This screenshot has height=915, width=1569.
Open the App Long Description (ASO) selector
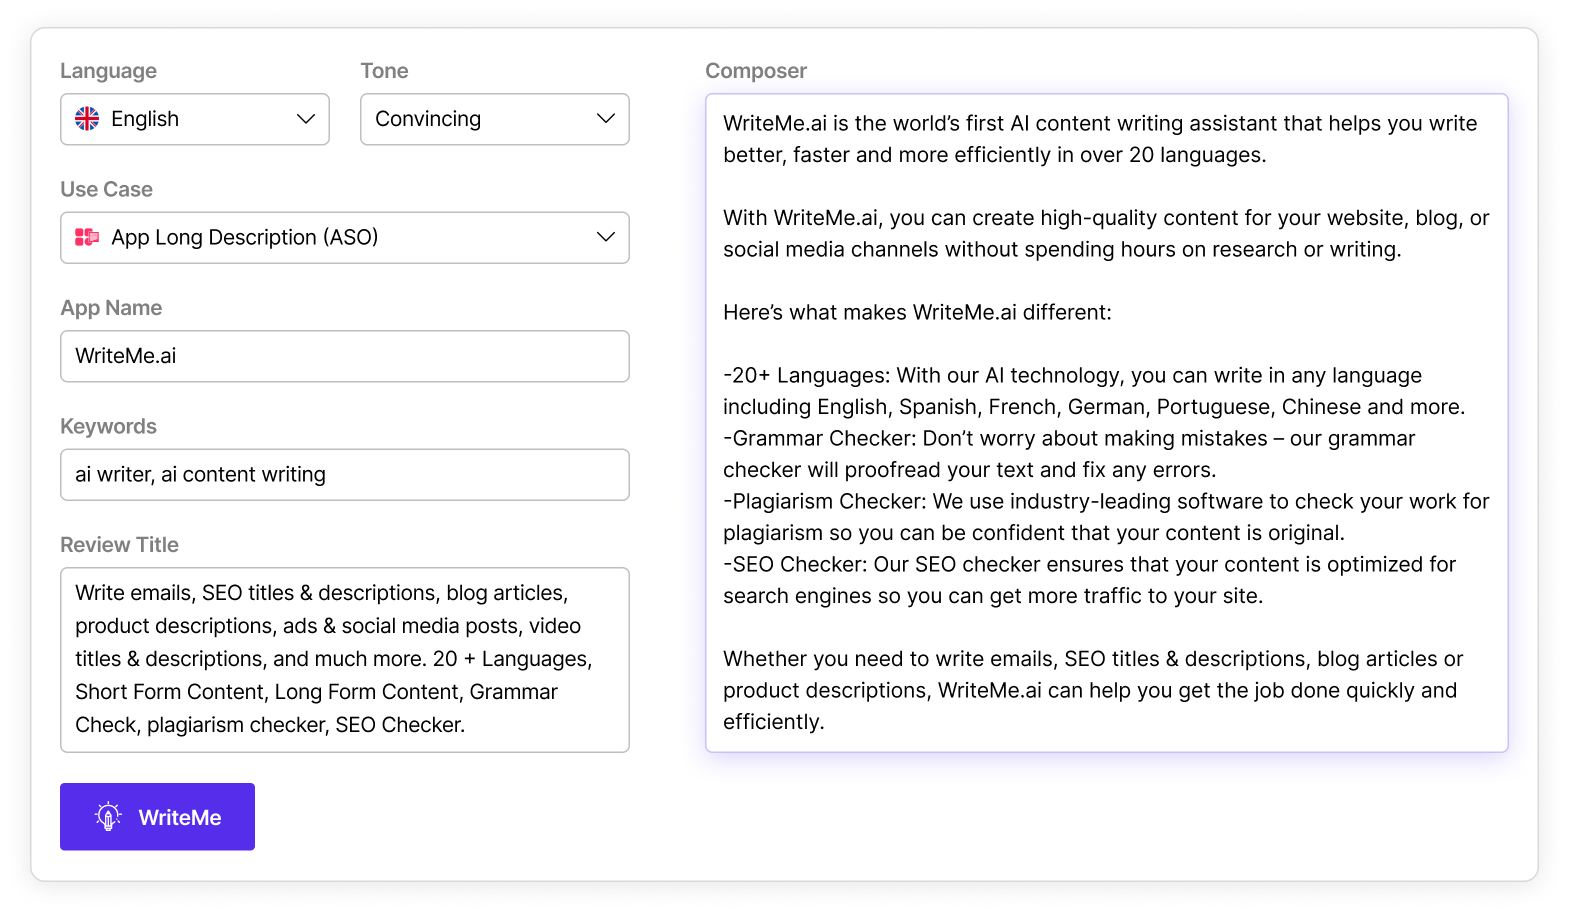pyautogui.click(x=345, y=237)
